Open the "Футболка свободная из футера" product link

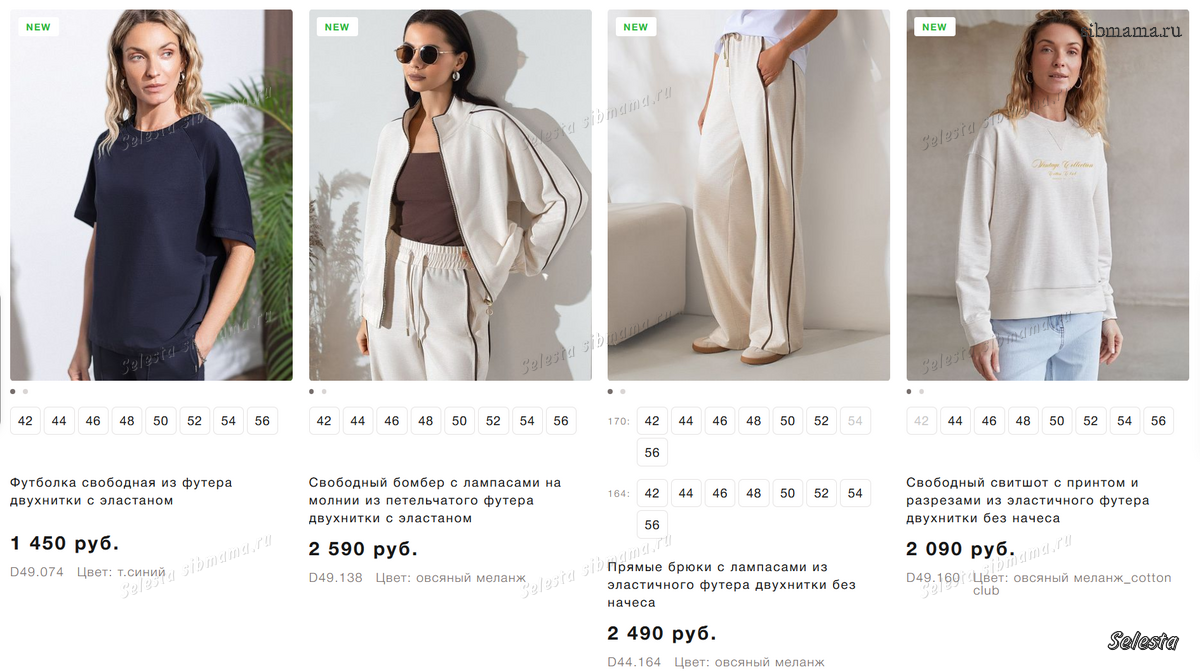point(121,491)
